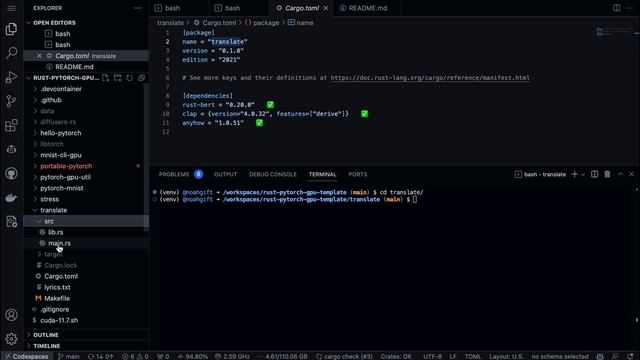Image resolution: width=640 pixels, height=360 pixels.
Task: Open the Makefile
Action: point(57,298)
